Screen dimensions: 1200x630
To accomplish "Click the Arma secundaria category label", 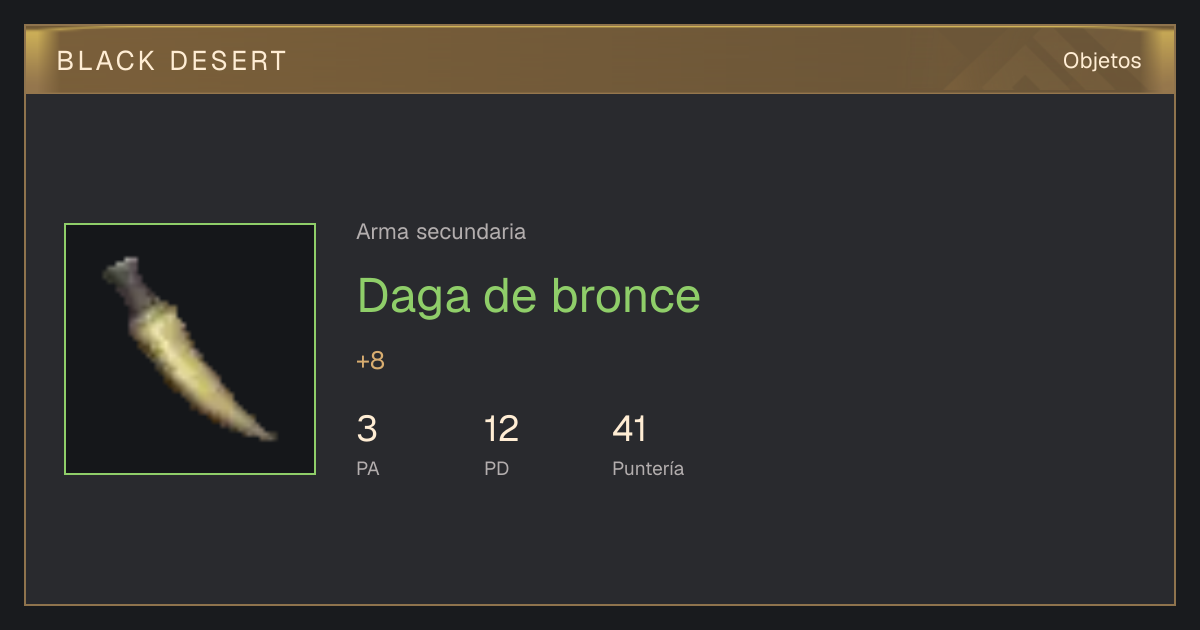I will (441, 232).
